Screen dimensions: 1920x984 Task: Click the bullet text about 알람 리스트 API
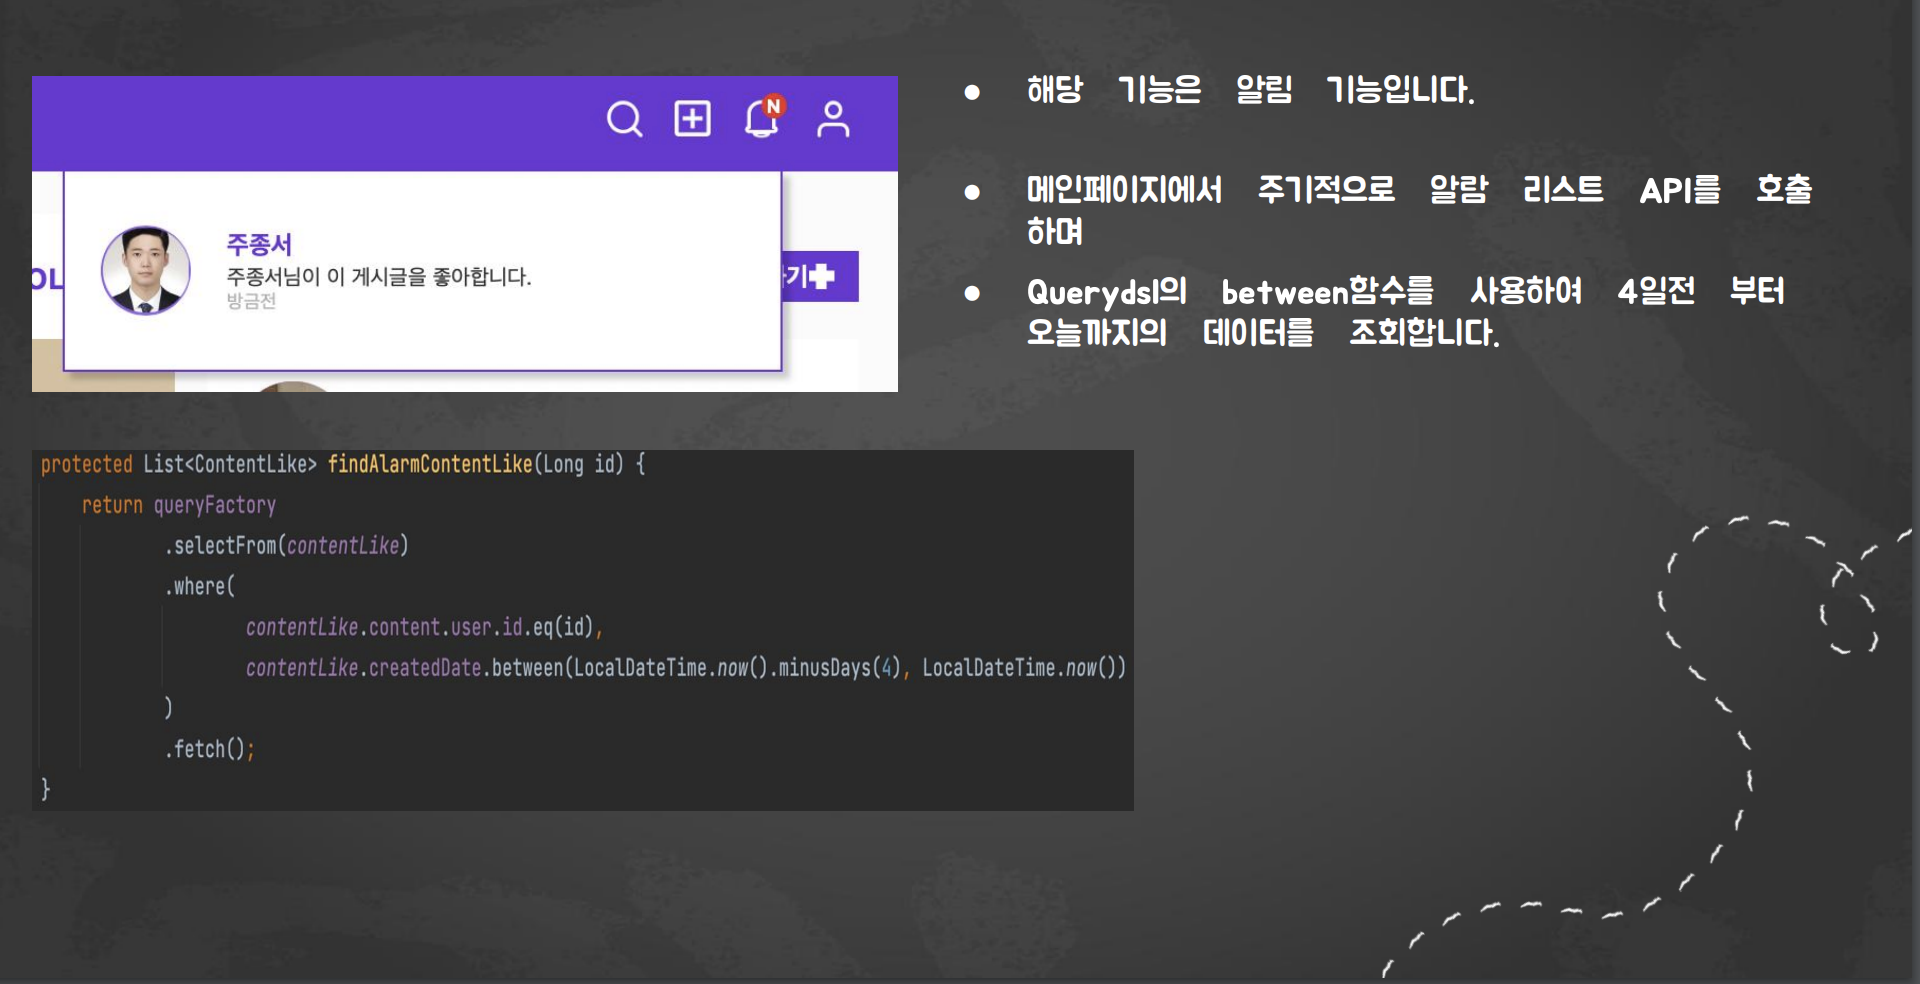click(1419, 210)
